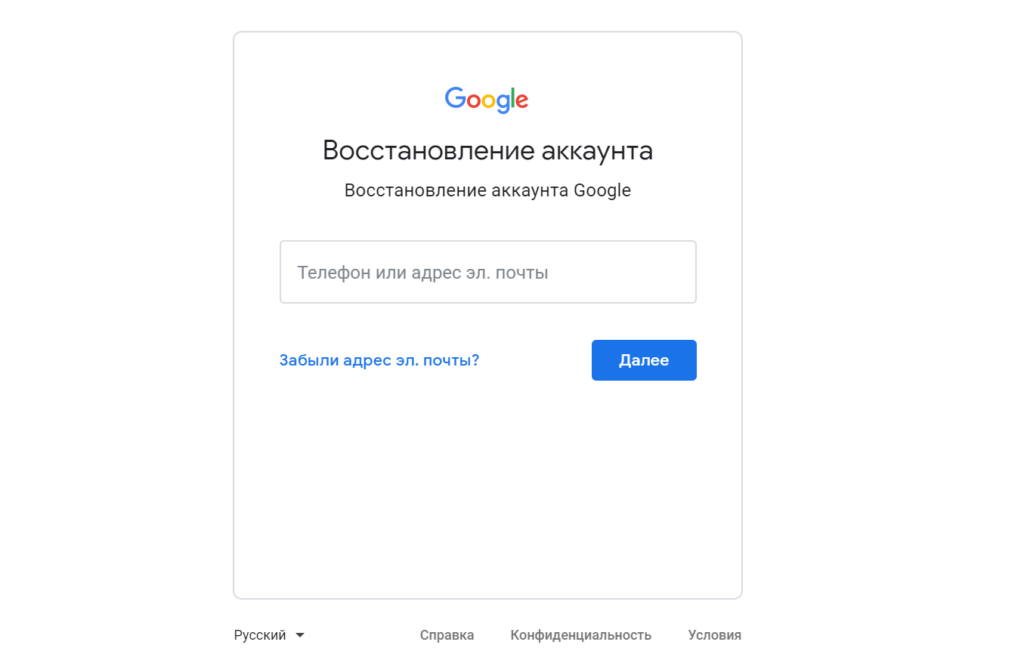Open the Конфиденциальность privacy link
Viewport: 1024px width, 648px height.
coord(581,635)
